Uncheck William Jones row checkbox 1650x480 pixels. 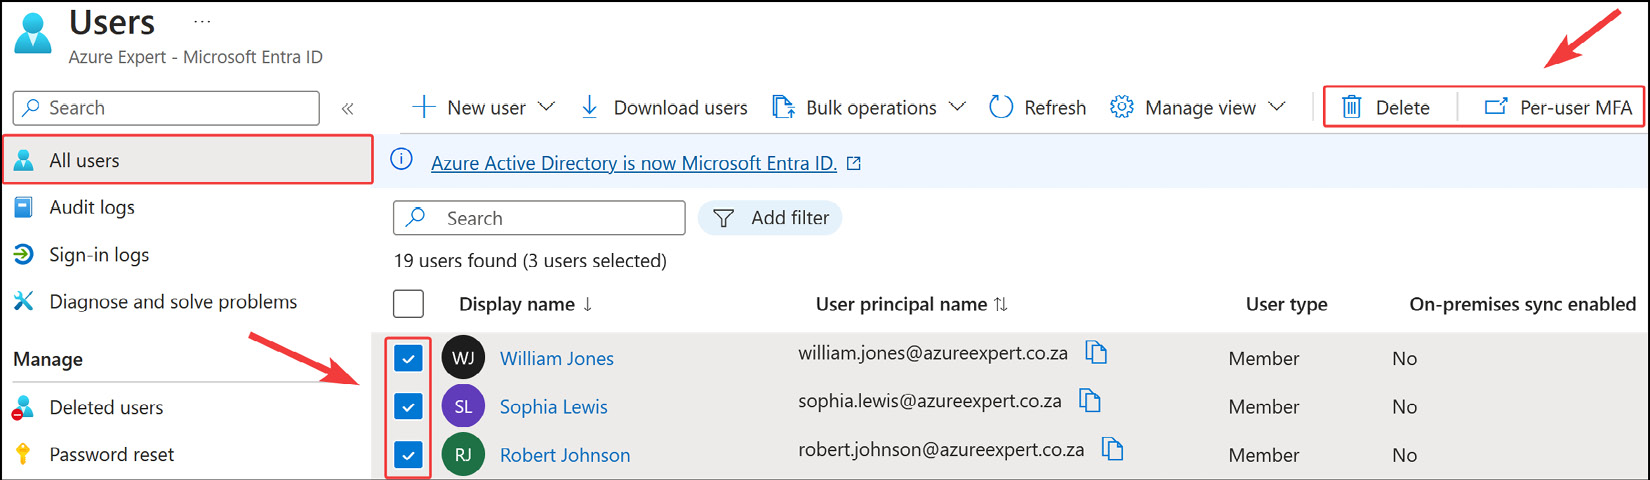click(408, 358)
